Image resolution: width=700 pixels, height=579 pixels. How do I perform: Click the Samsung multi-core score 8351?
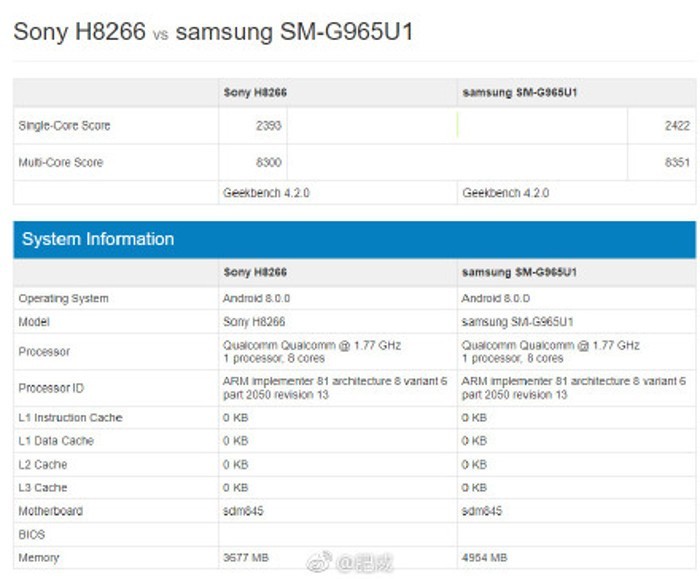pos(675,162)
